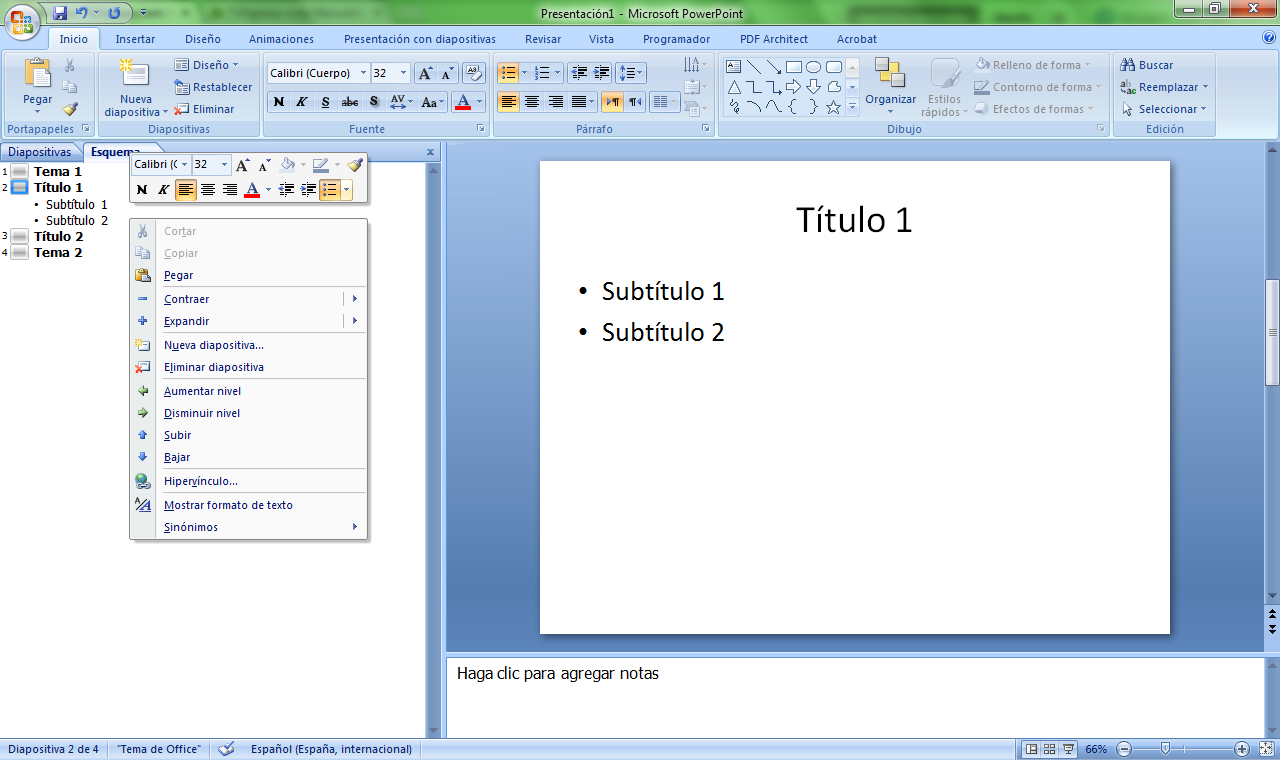Click the zoom slider handle in status bar

tap(1165, 749)
